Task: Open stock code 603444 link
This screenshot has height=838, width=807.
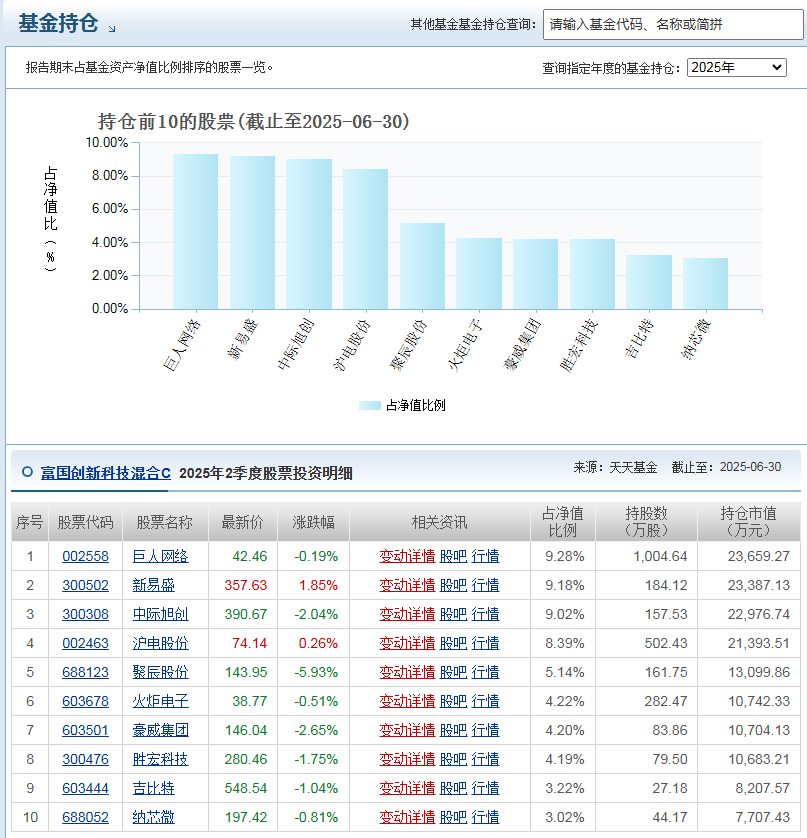Action: (86, 788)
